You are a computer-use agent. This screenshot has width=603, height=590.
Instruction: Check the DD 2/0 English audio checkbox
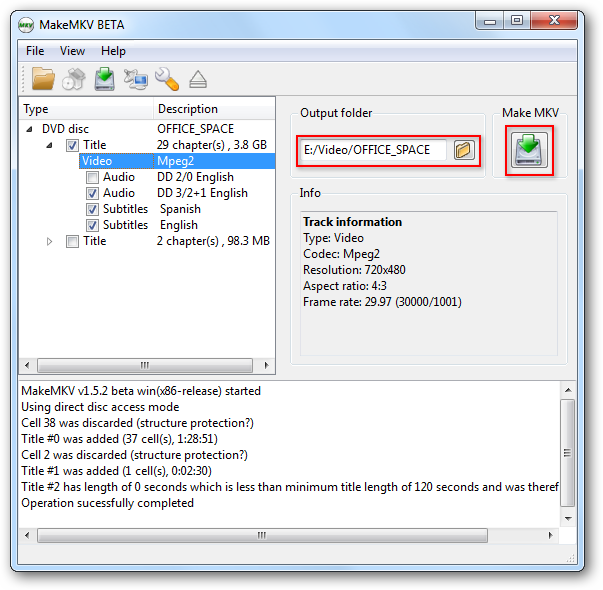(92, 177)
